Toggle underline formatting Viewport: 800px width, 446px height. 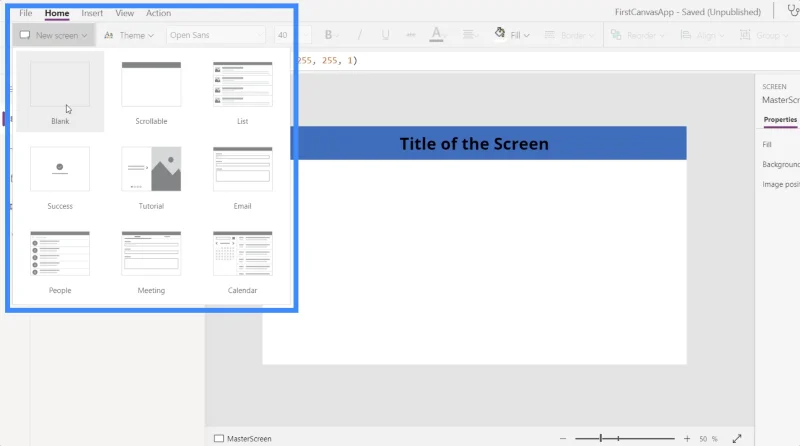(x=385, y=35)
